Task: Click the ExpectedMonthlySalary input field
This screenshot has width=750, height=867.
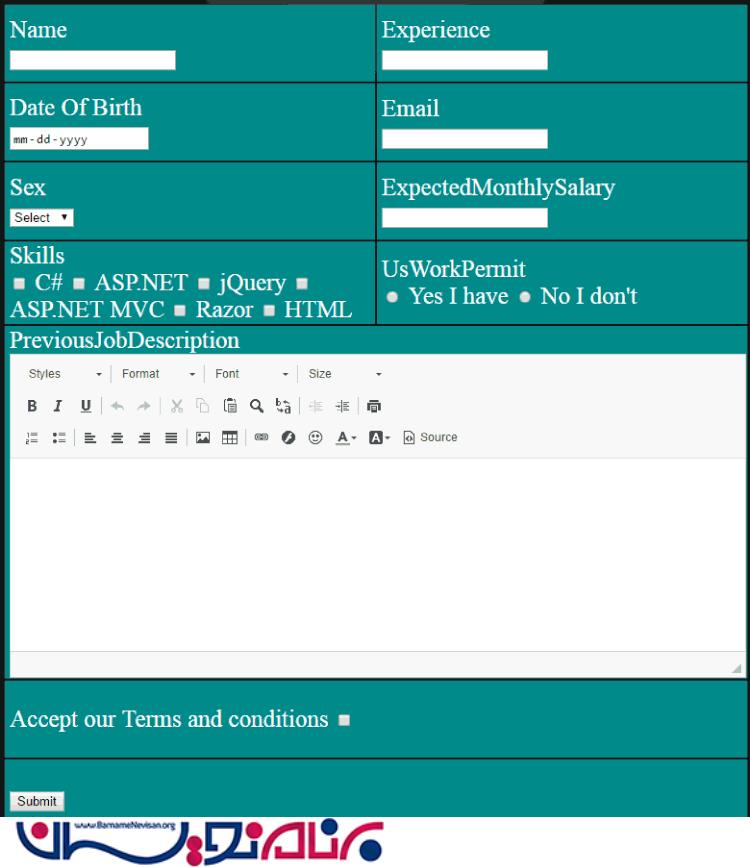Action: pyautogui.click(x=465, y=218)
